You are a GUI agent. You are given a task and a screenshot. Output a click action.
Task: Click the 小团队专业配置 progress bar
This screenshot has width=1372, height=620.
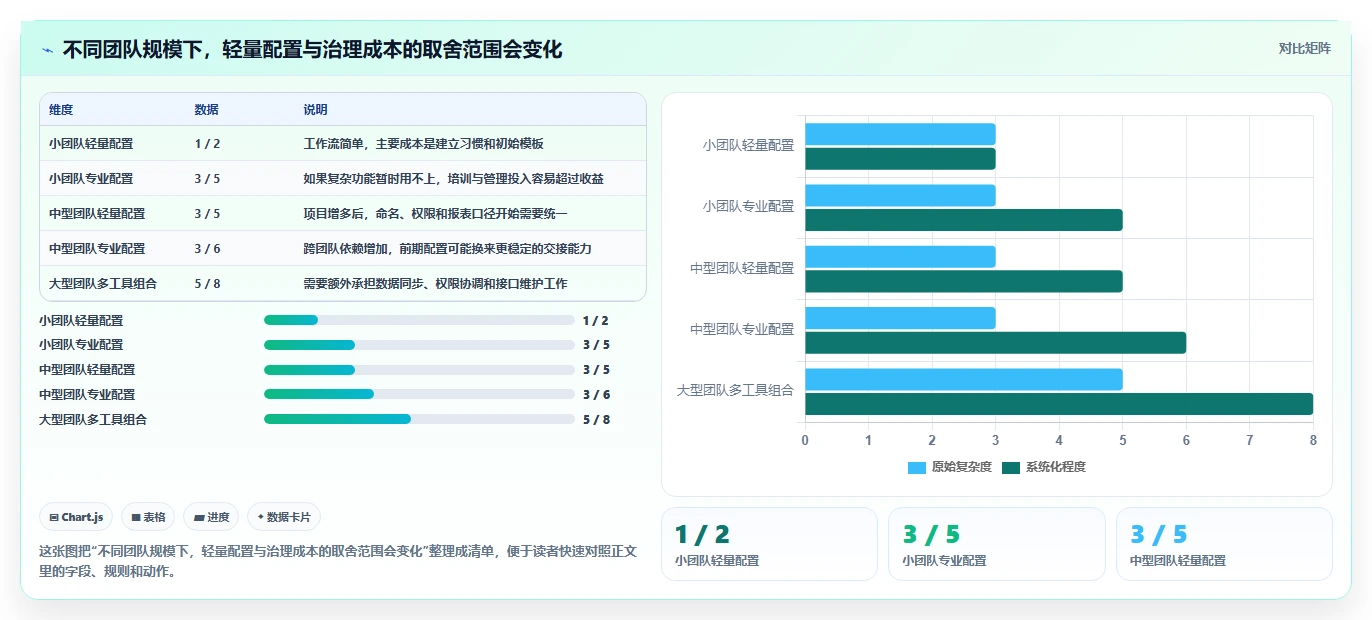point(419,345)
